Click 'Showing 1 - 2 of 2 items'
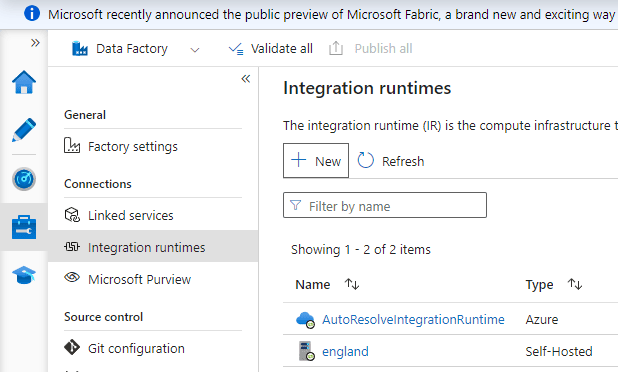The image size is (618, 372). (361, 249)
